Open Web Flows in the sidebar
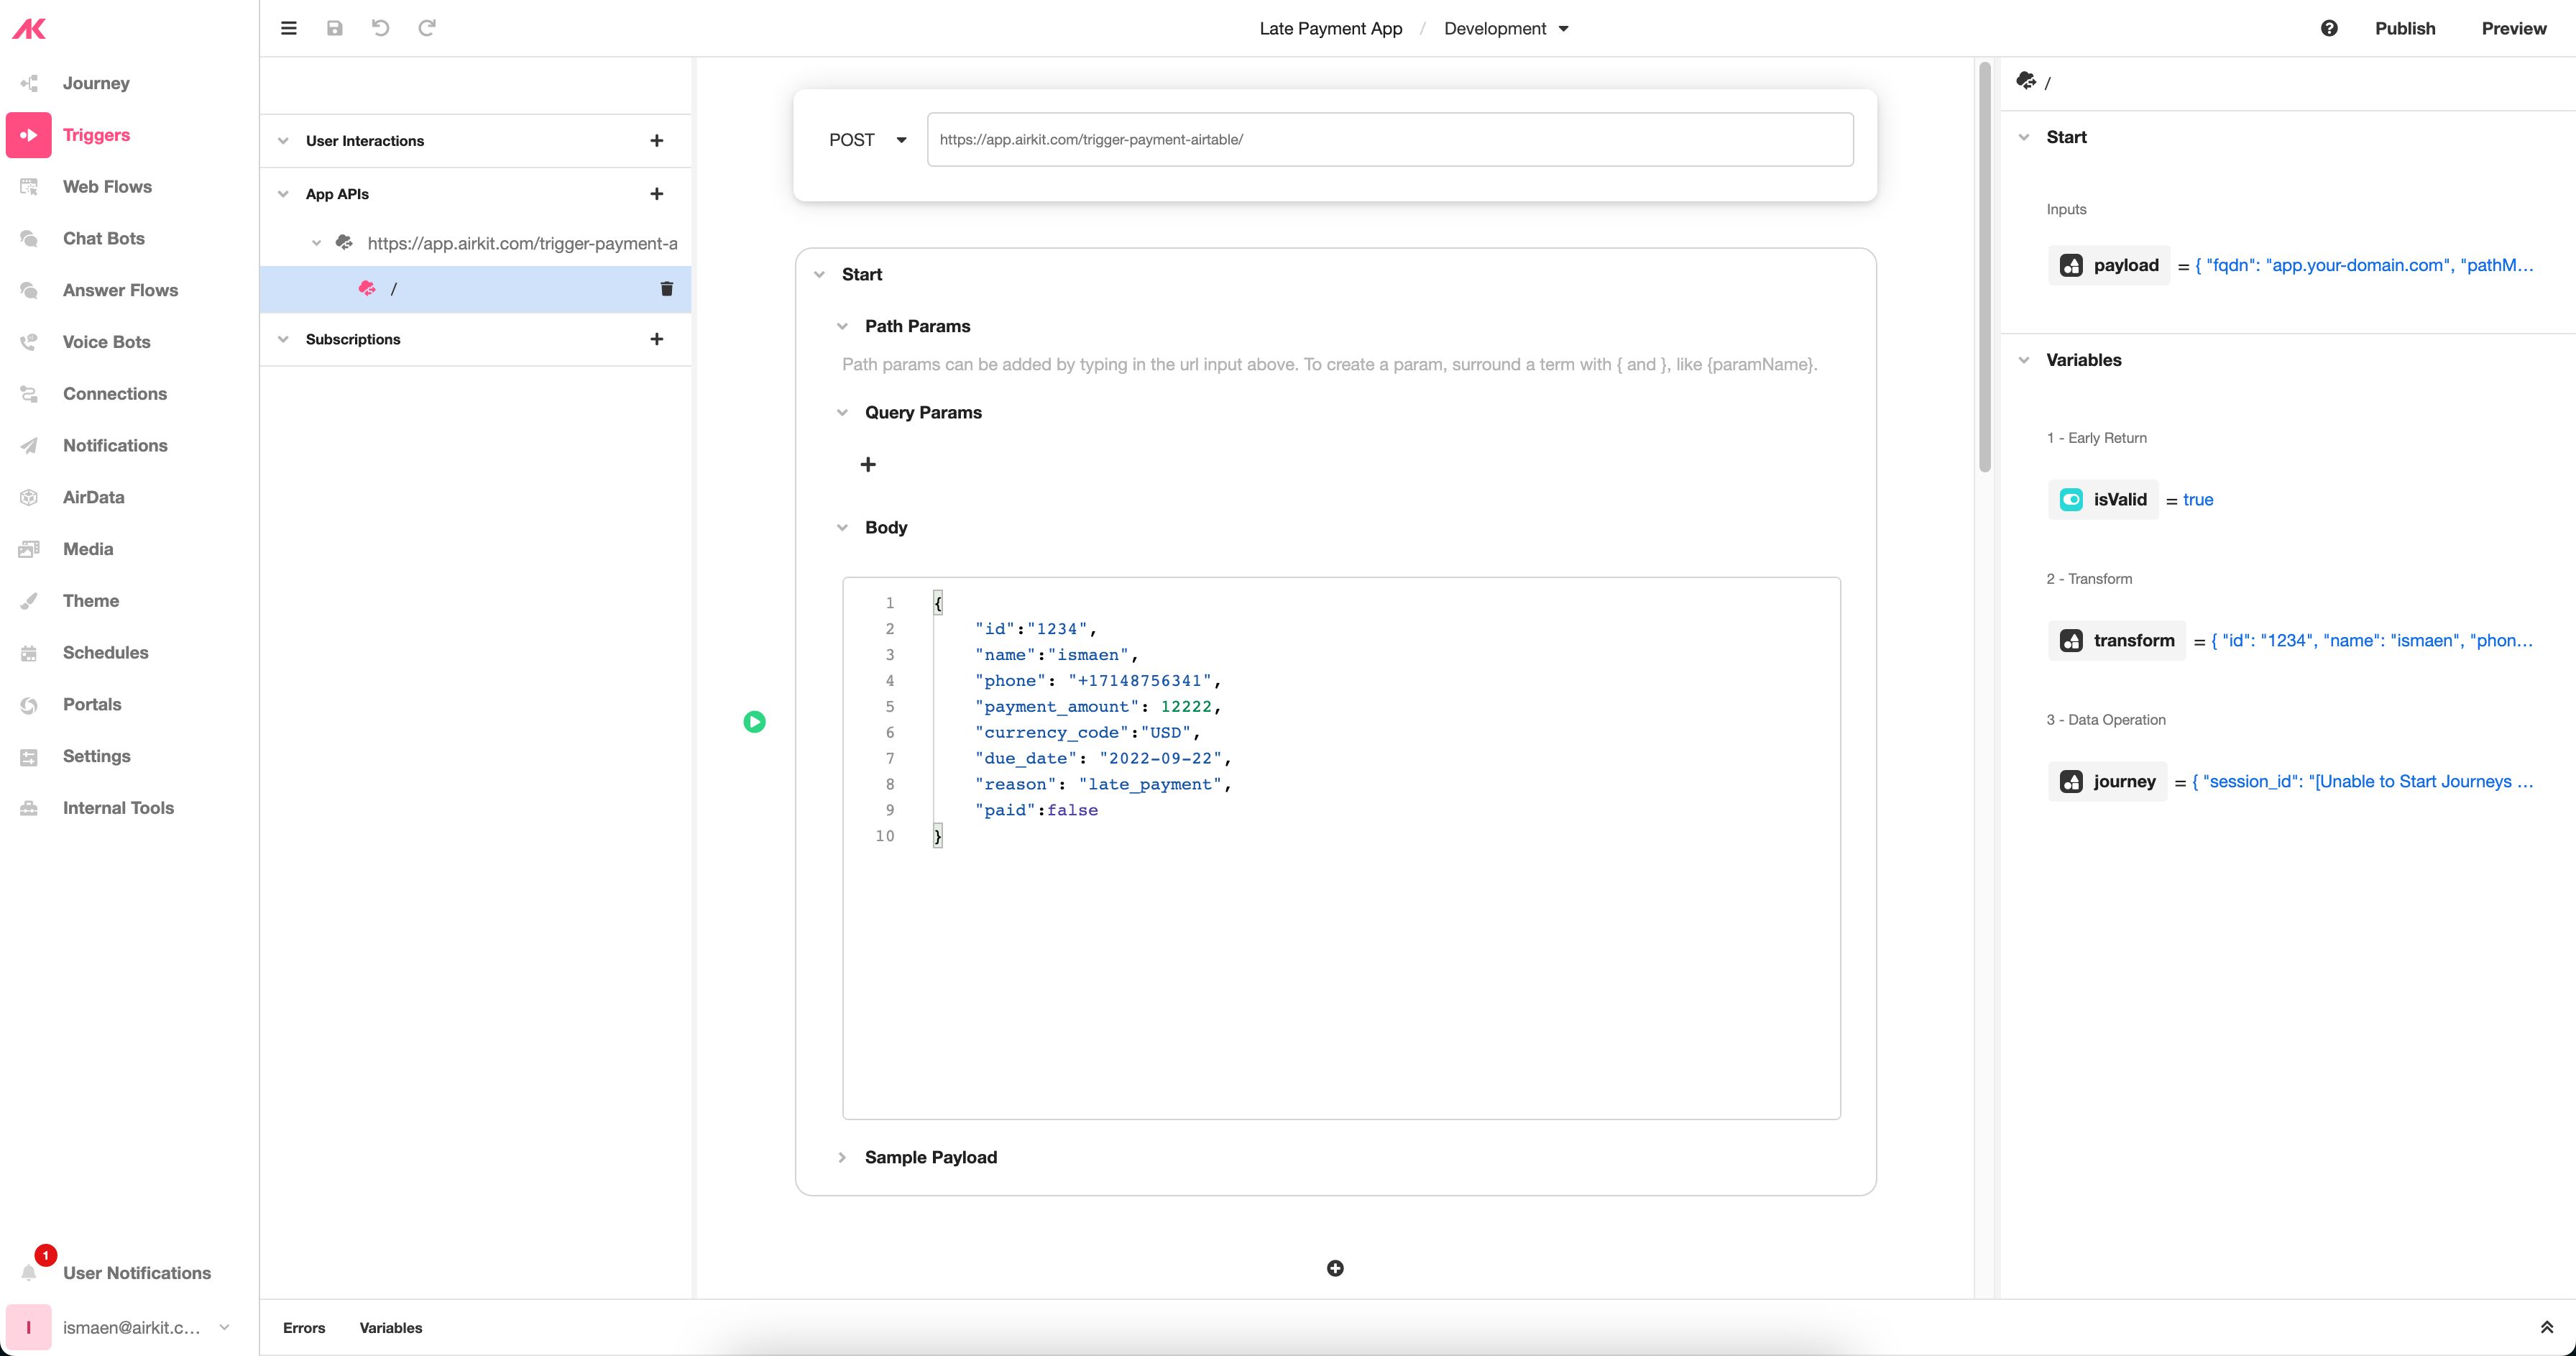 click(107, 187)
